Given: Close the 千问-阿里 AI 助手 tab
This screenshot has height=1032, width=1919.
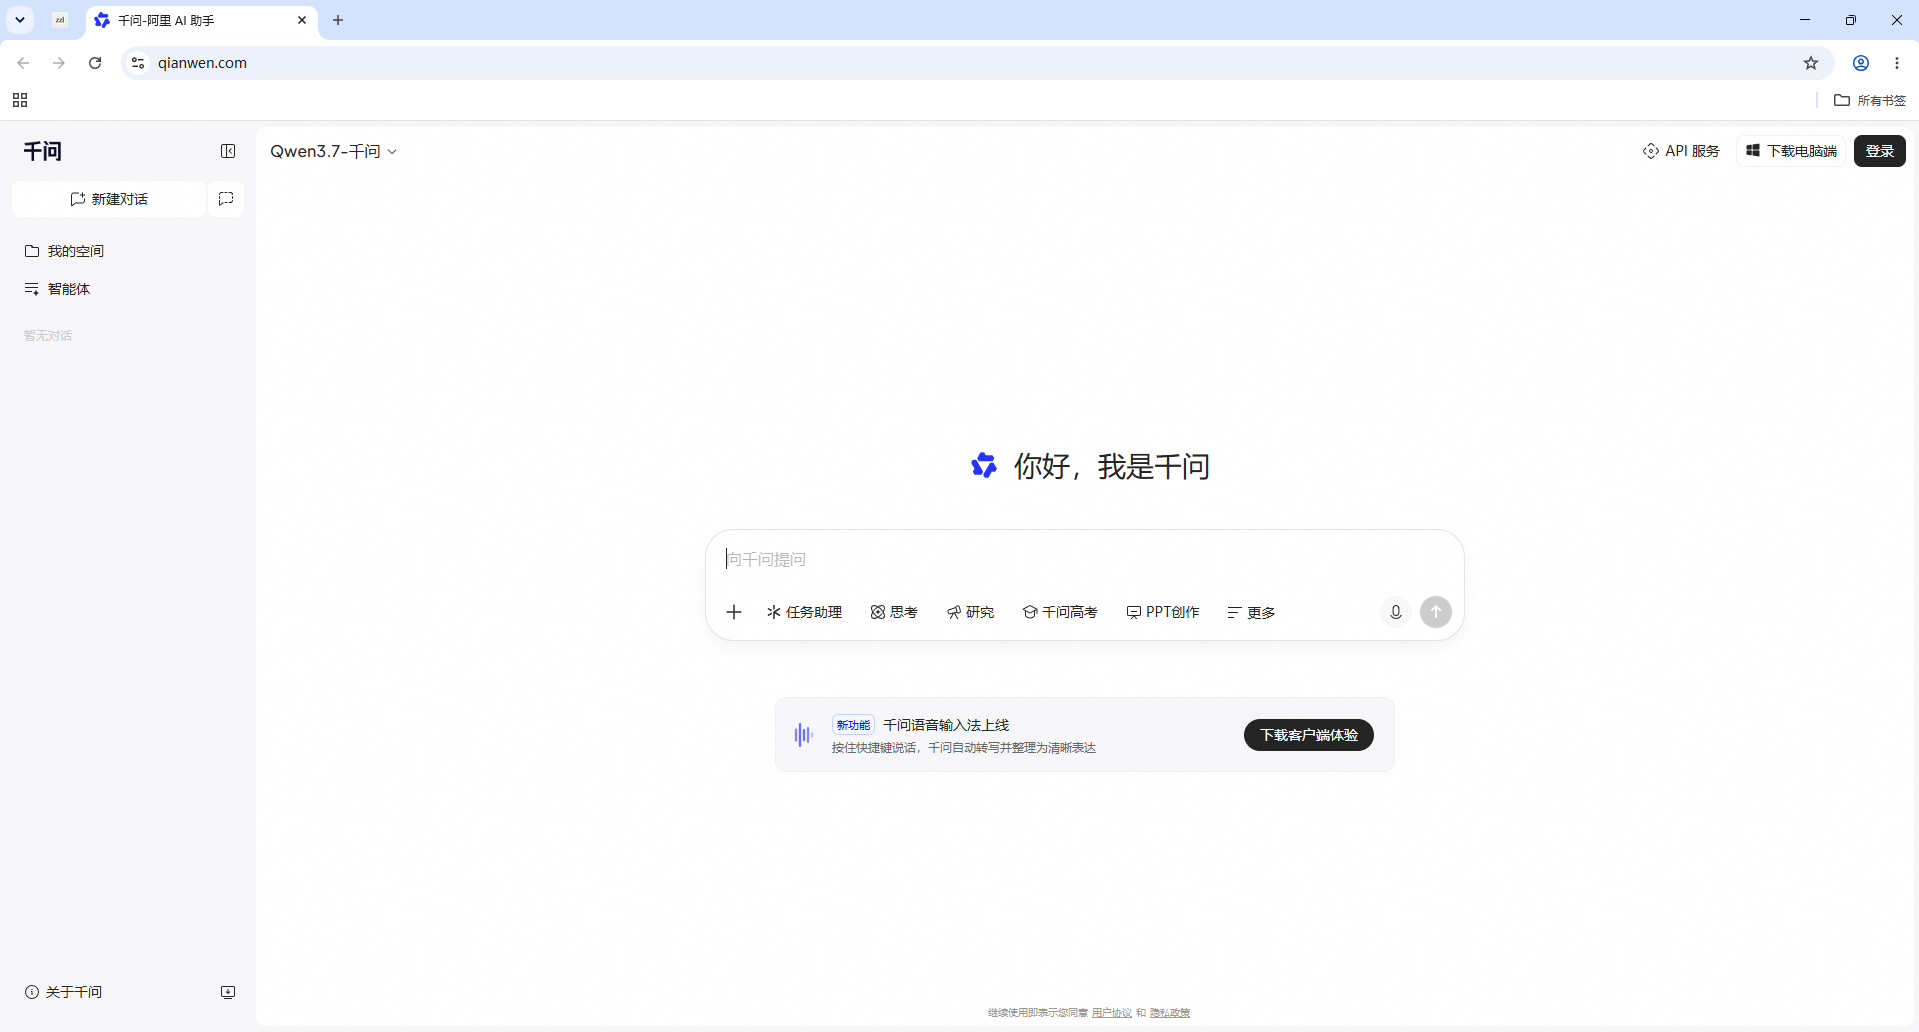Looking at the screenshot, I should tap(302, 20).
